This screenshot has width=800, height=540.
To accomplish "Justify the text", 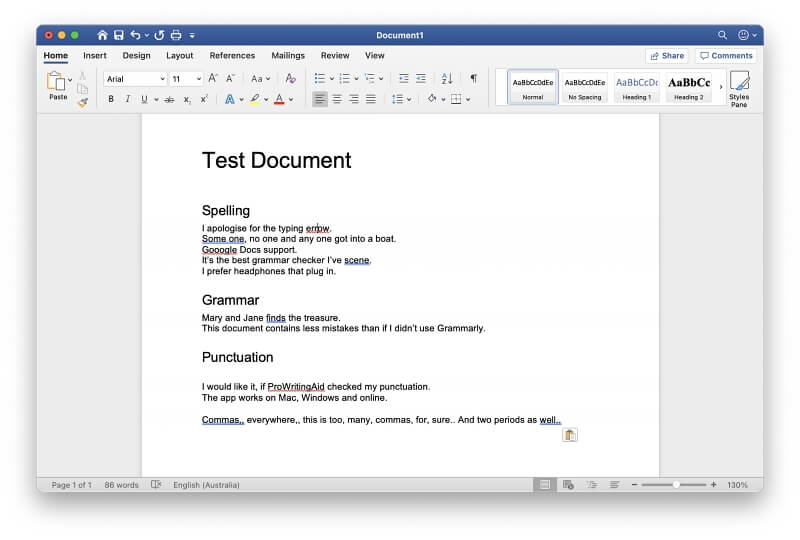I will point(371,99).
